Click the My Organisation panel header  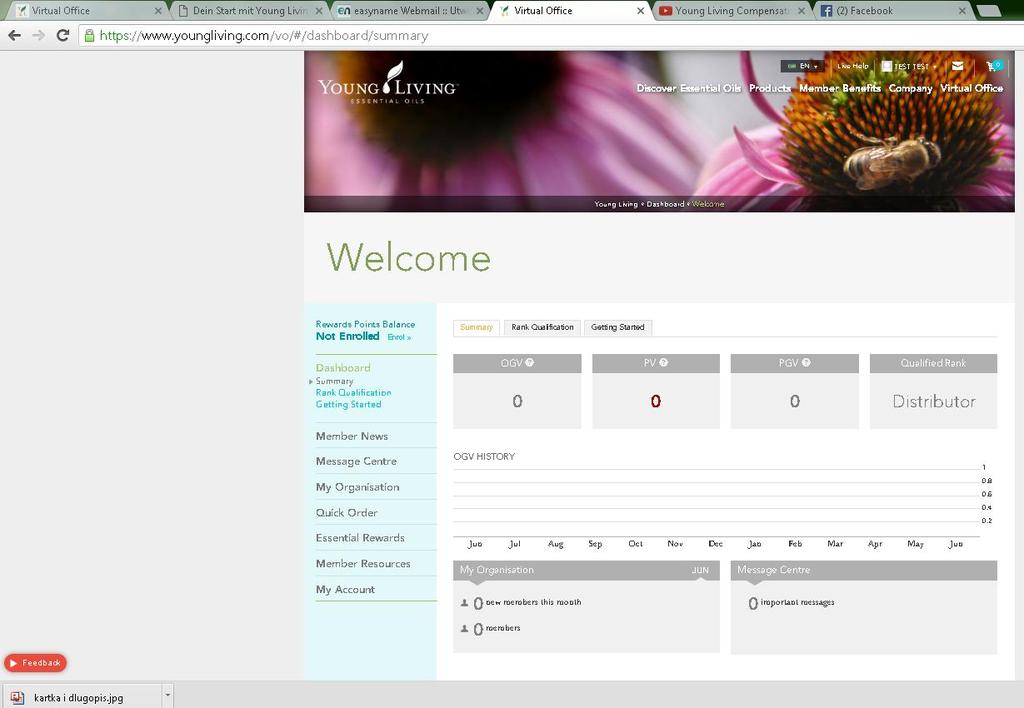click(586, 570)
